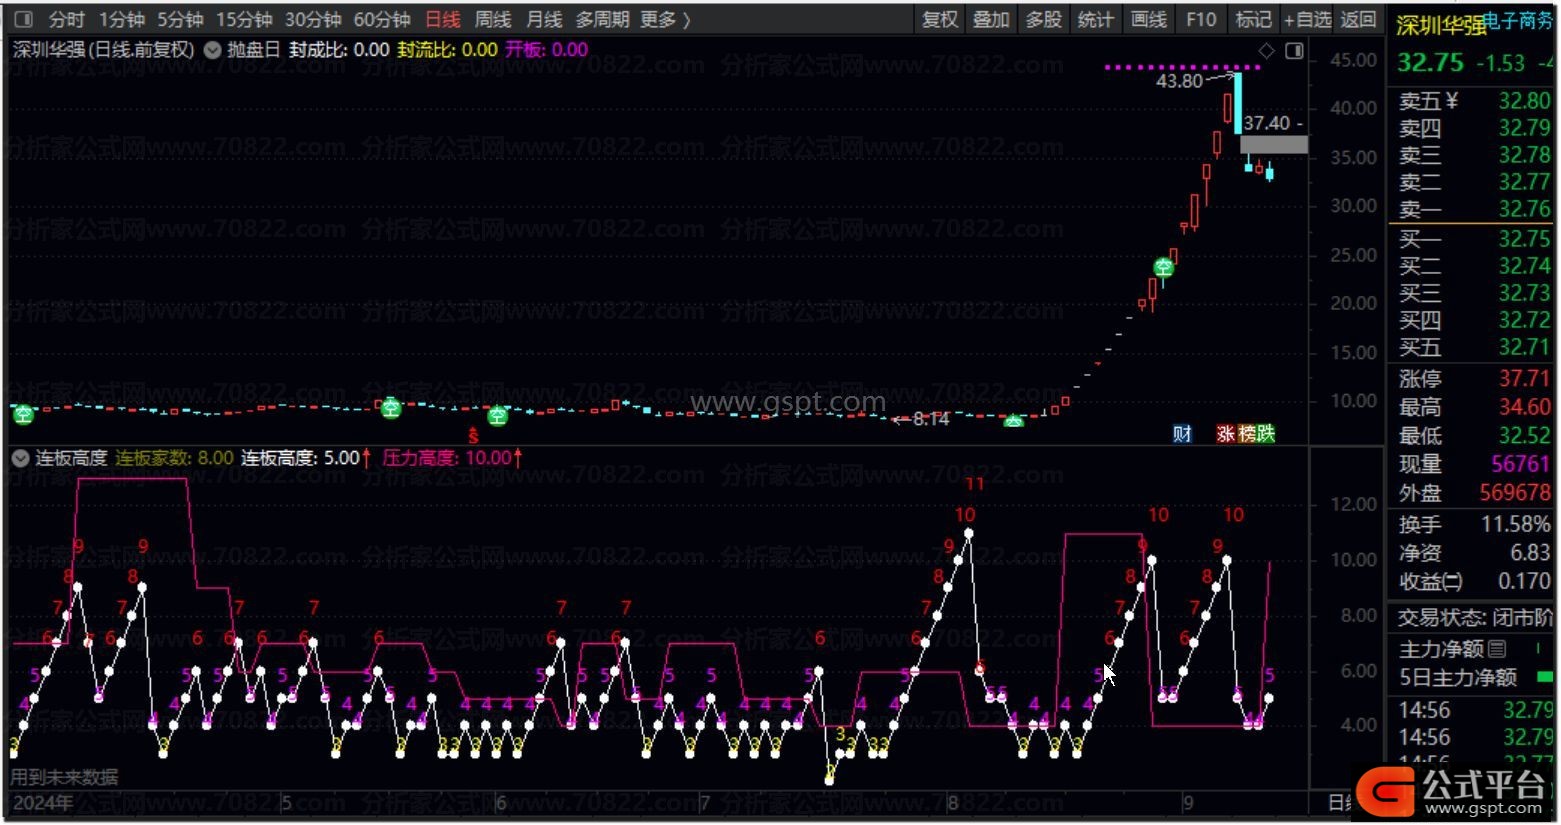
Task: Click the panel layout icon at top-left
Action: click(24, 19)
